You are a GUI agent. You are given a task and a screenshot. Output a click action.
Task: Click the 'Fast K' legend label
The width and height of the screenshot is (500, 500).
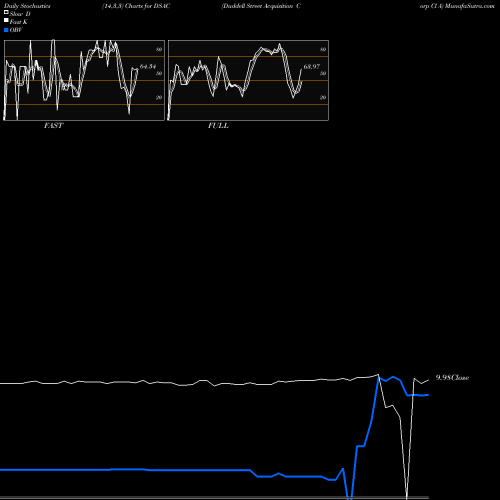tap(19, 22)
